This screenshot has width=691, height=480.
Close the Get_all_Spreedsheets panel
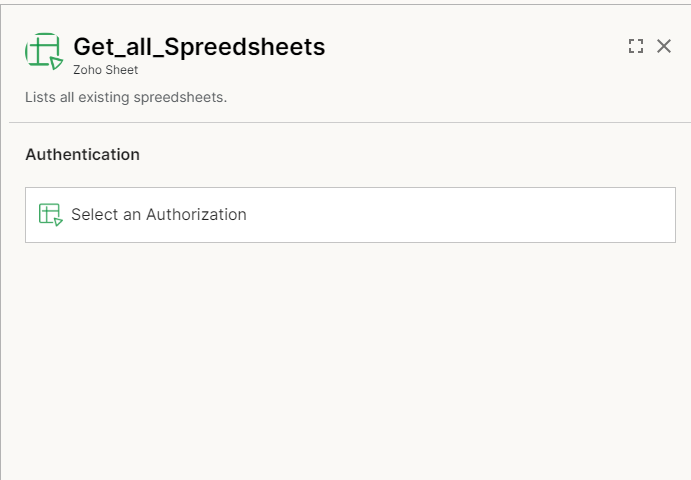pos(664,46)
